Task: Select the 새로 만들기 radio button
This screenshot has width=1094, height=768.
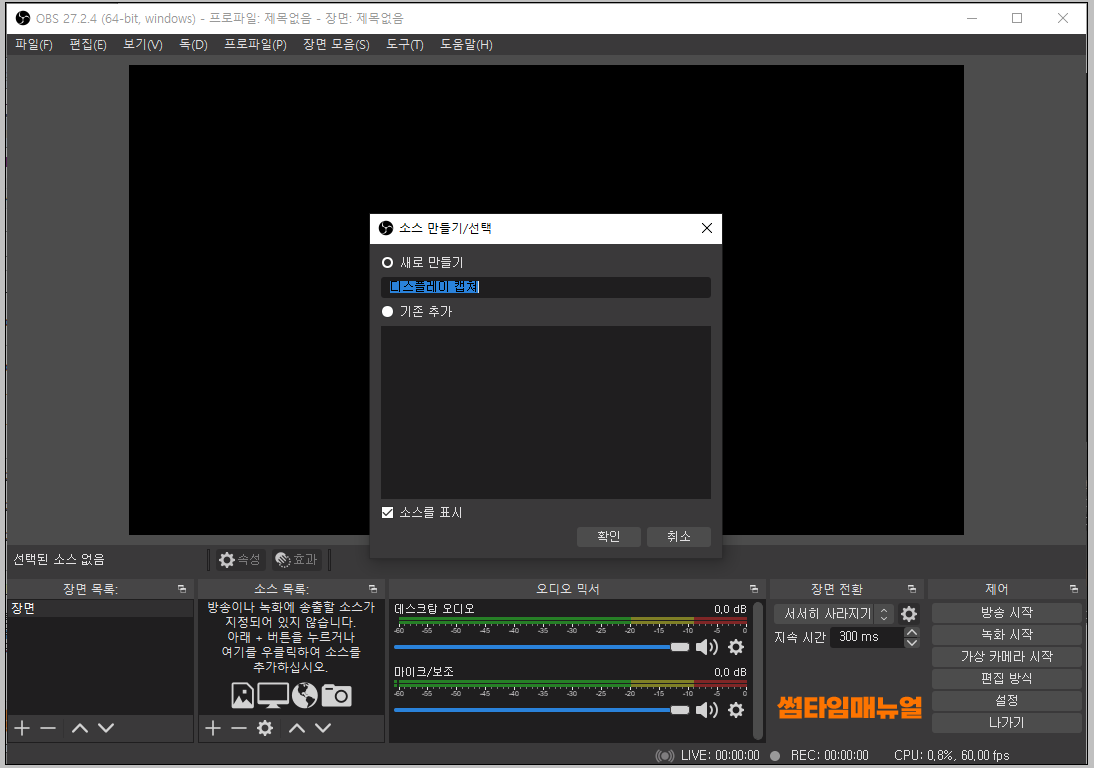Action: [x=387, y=263]
